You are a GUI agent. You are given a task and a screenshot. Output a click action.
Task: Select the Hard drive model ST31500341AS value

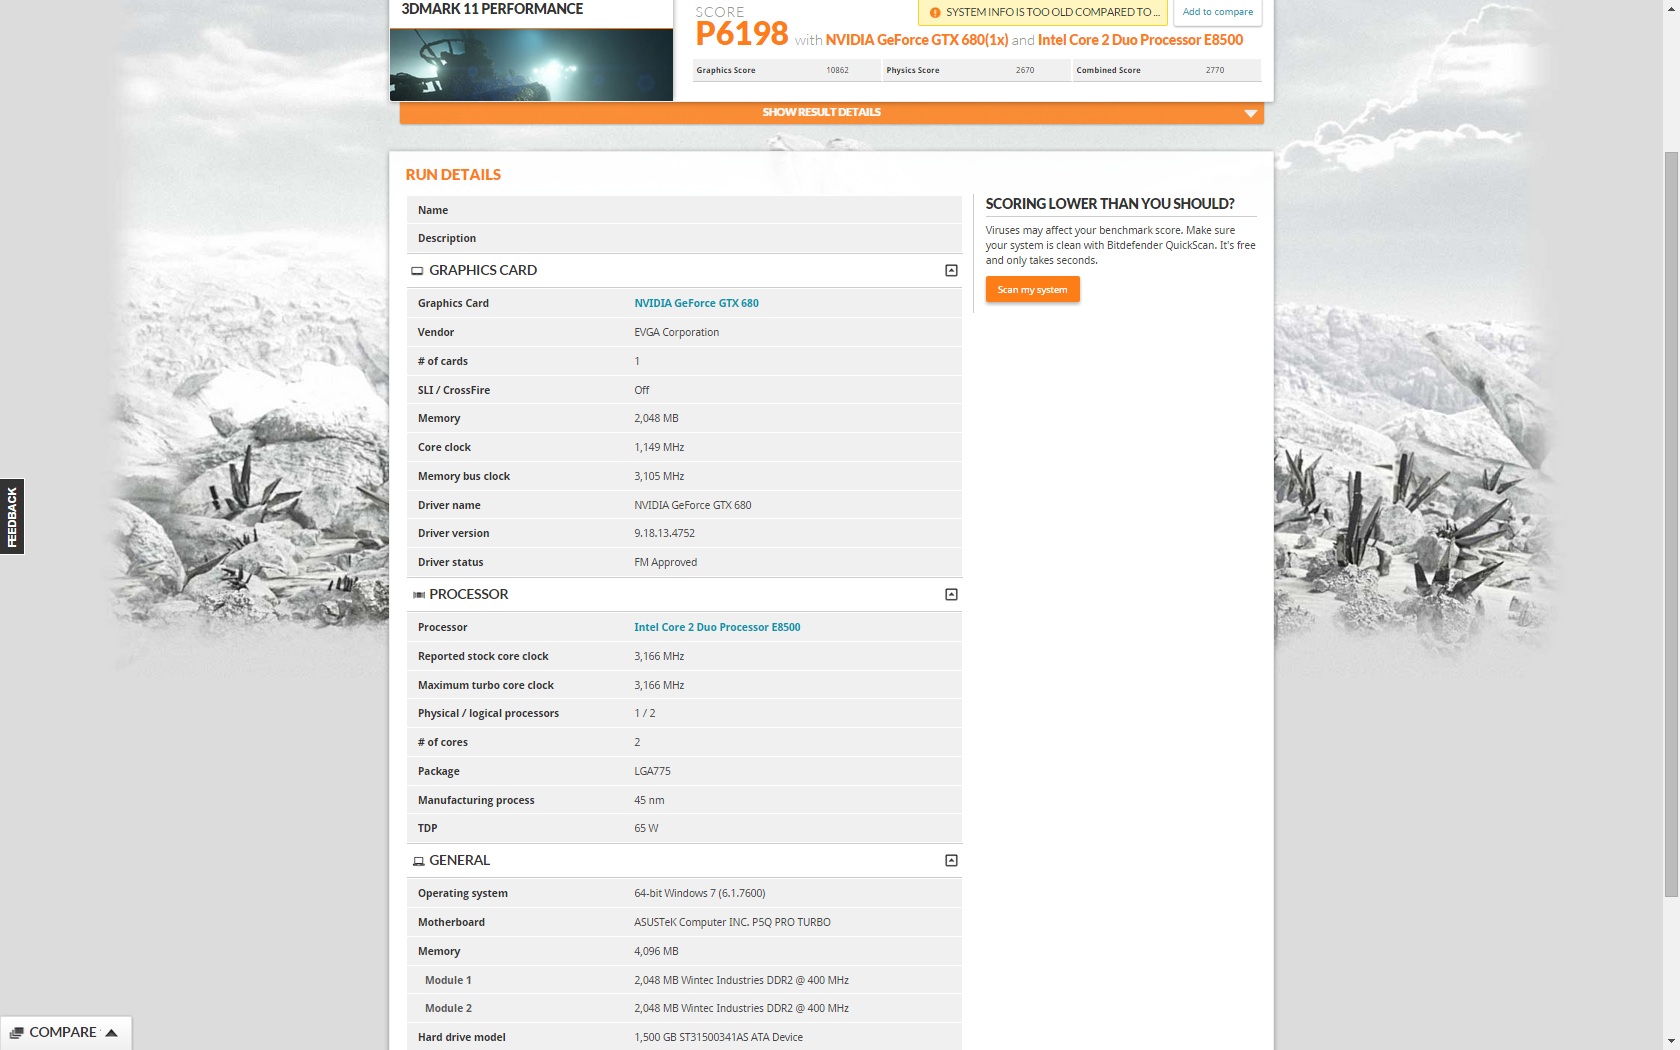pyautogui.click(x=718, y=1038)
